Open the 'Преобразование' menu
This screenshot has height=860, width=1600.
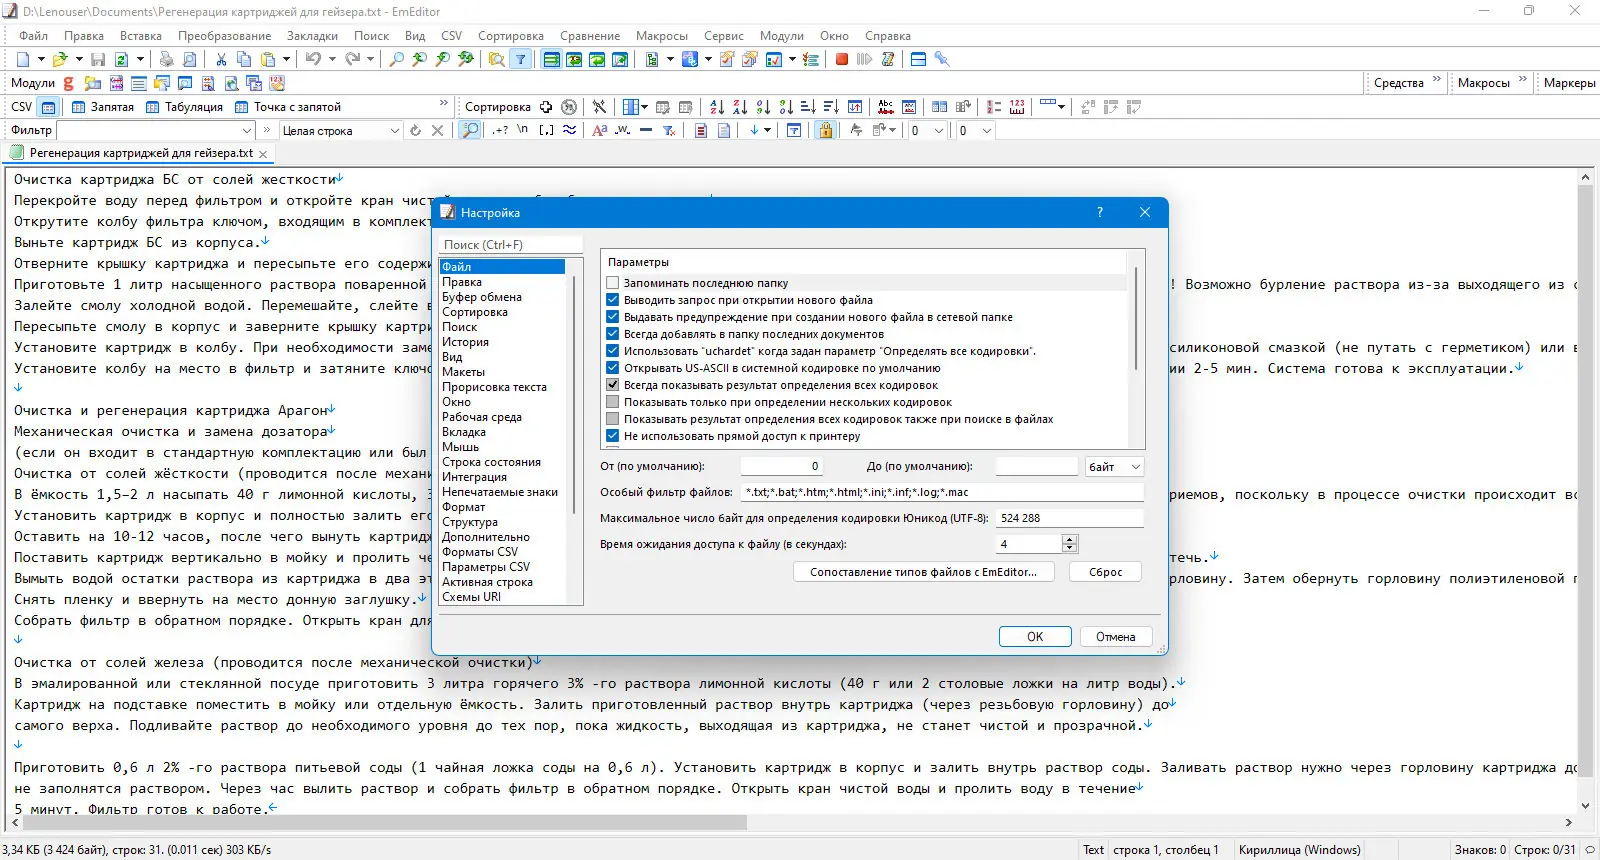224,36
